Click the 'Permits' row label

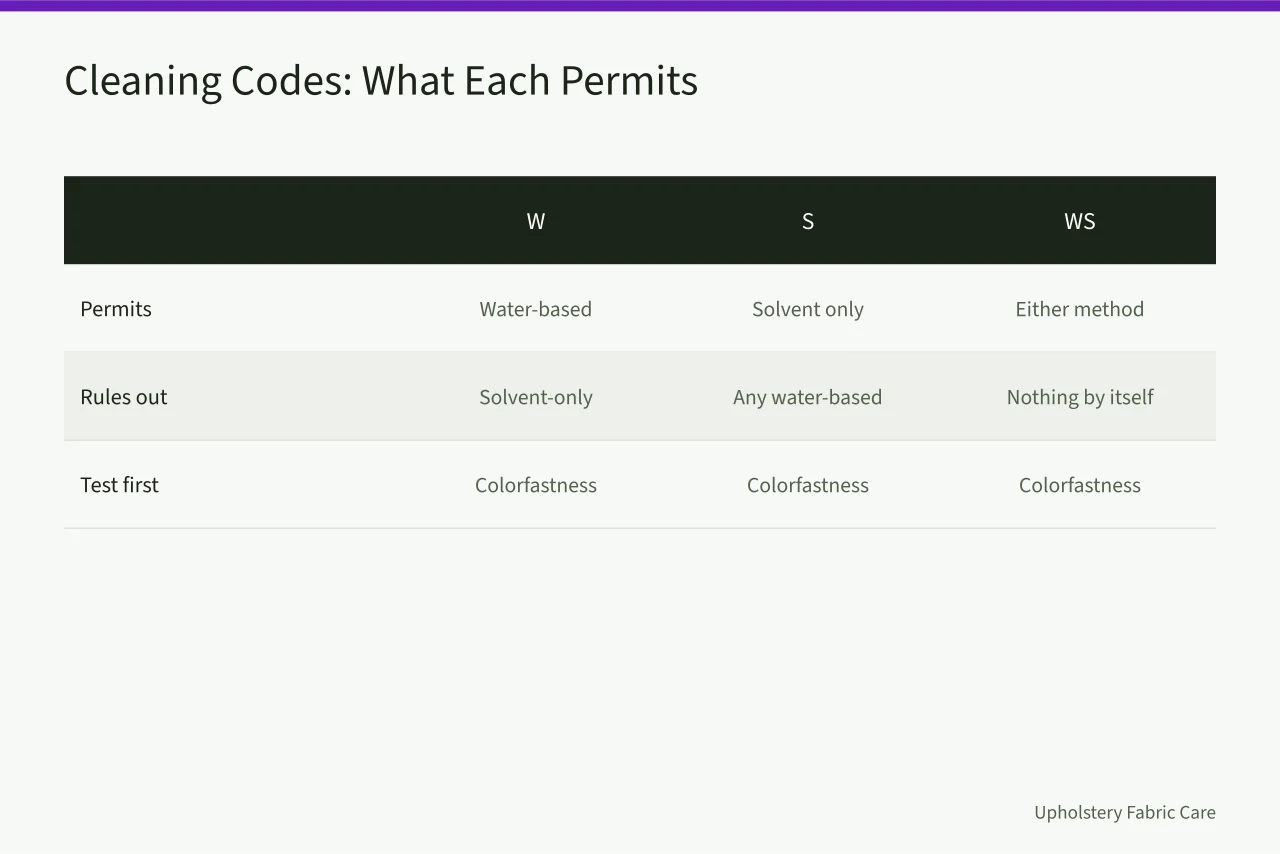(x=116, y=309)
